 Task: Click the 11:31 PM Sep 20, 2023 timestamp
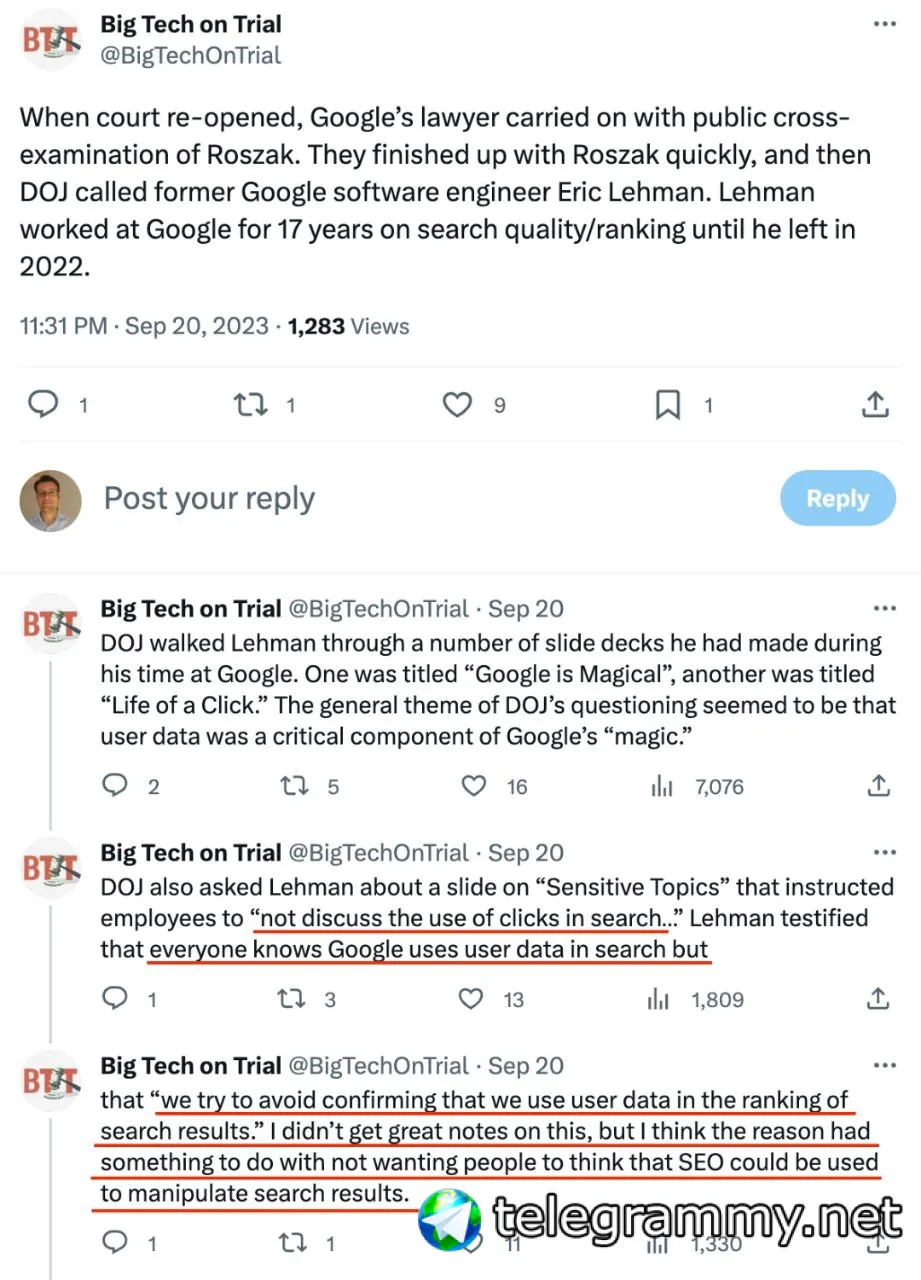(144, 326)
